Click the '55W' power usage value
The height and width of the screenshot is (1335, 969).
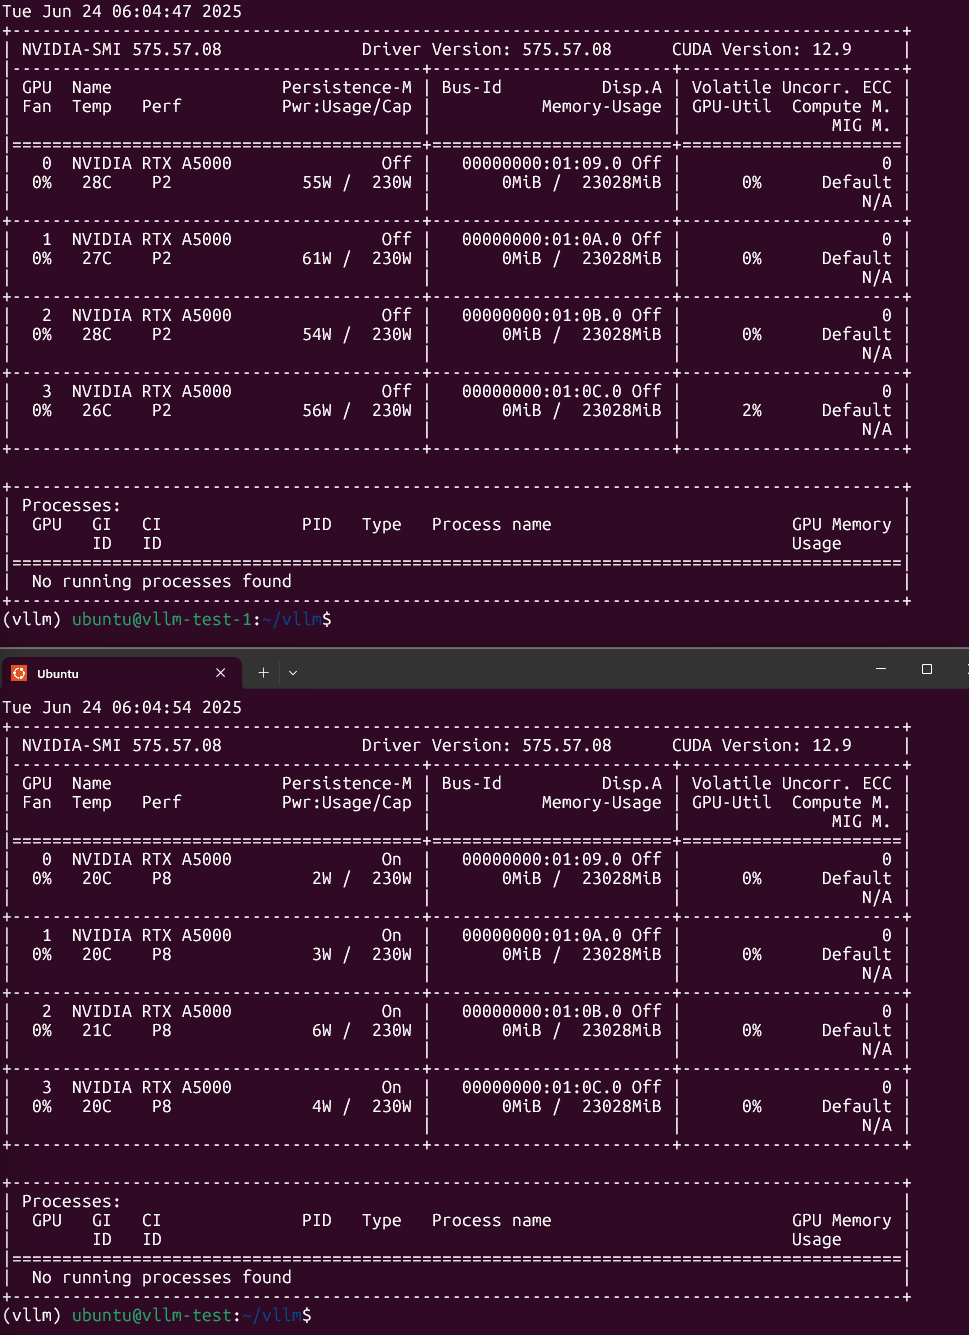[317, 182]
